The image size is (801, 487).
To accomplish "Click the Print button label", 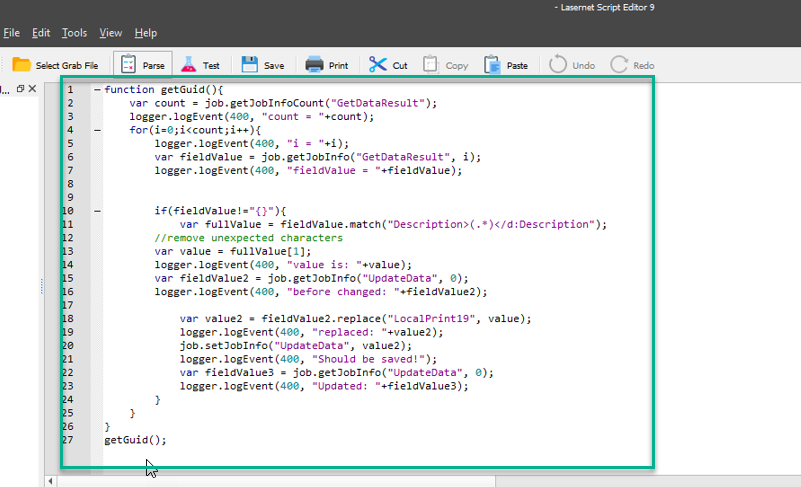I will coord(338,65).
